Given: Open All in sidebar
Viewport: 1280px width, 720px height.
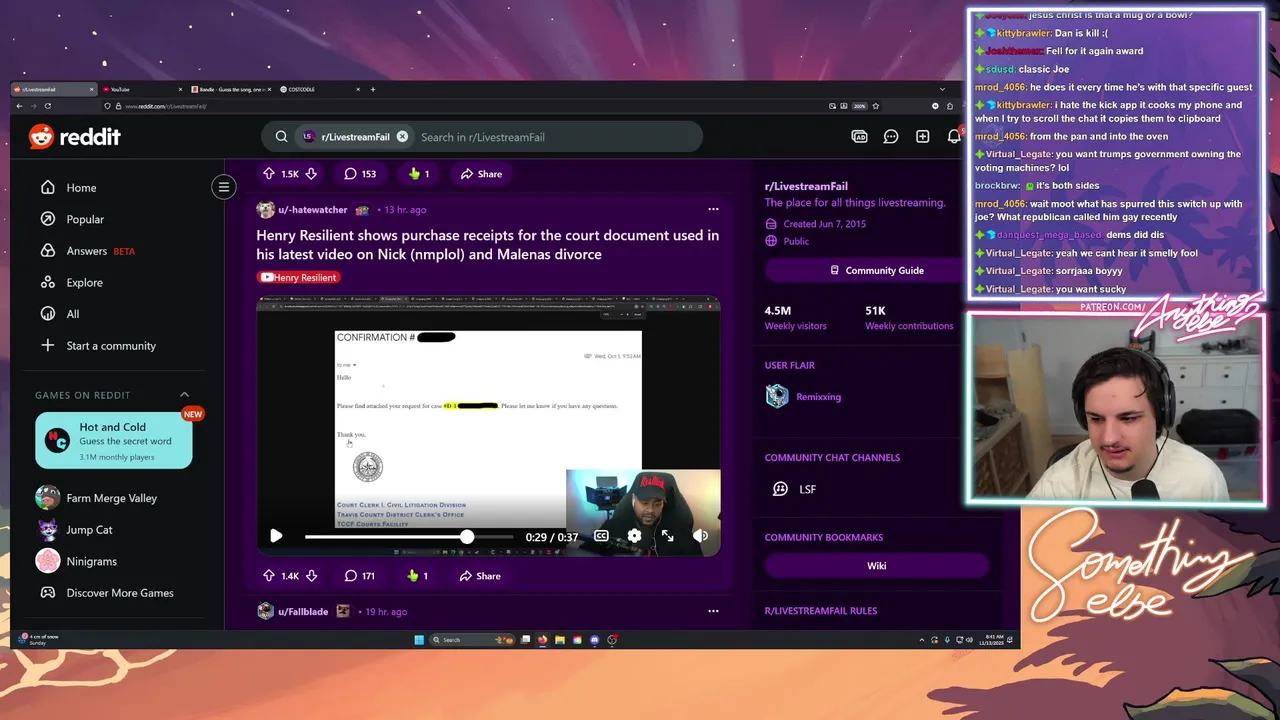Looking at the screenshot, I should (x=72, y=314).
